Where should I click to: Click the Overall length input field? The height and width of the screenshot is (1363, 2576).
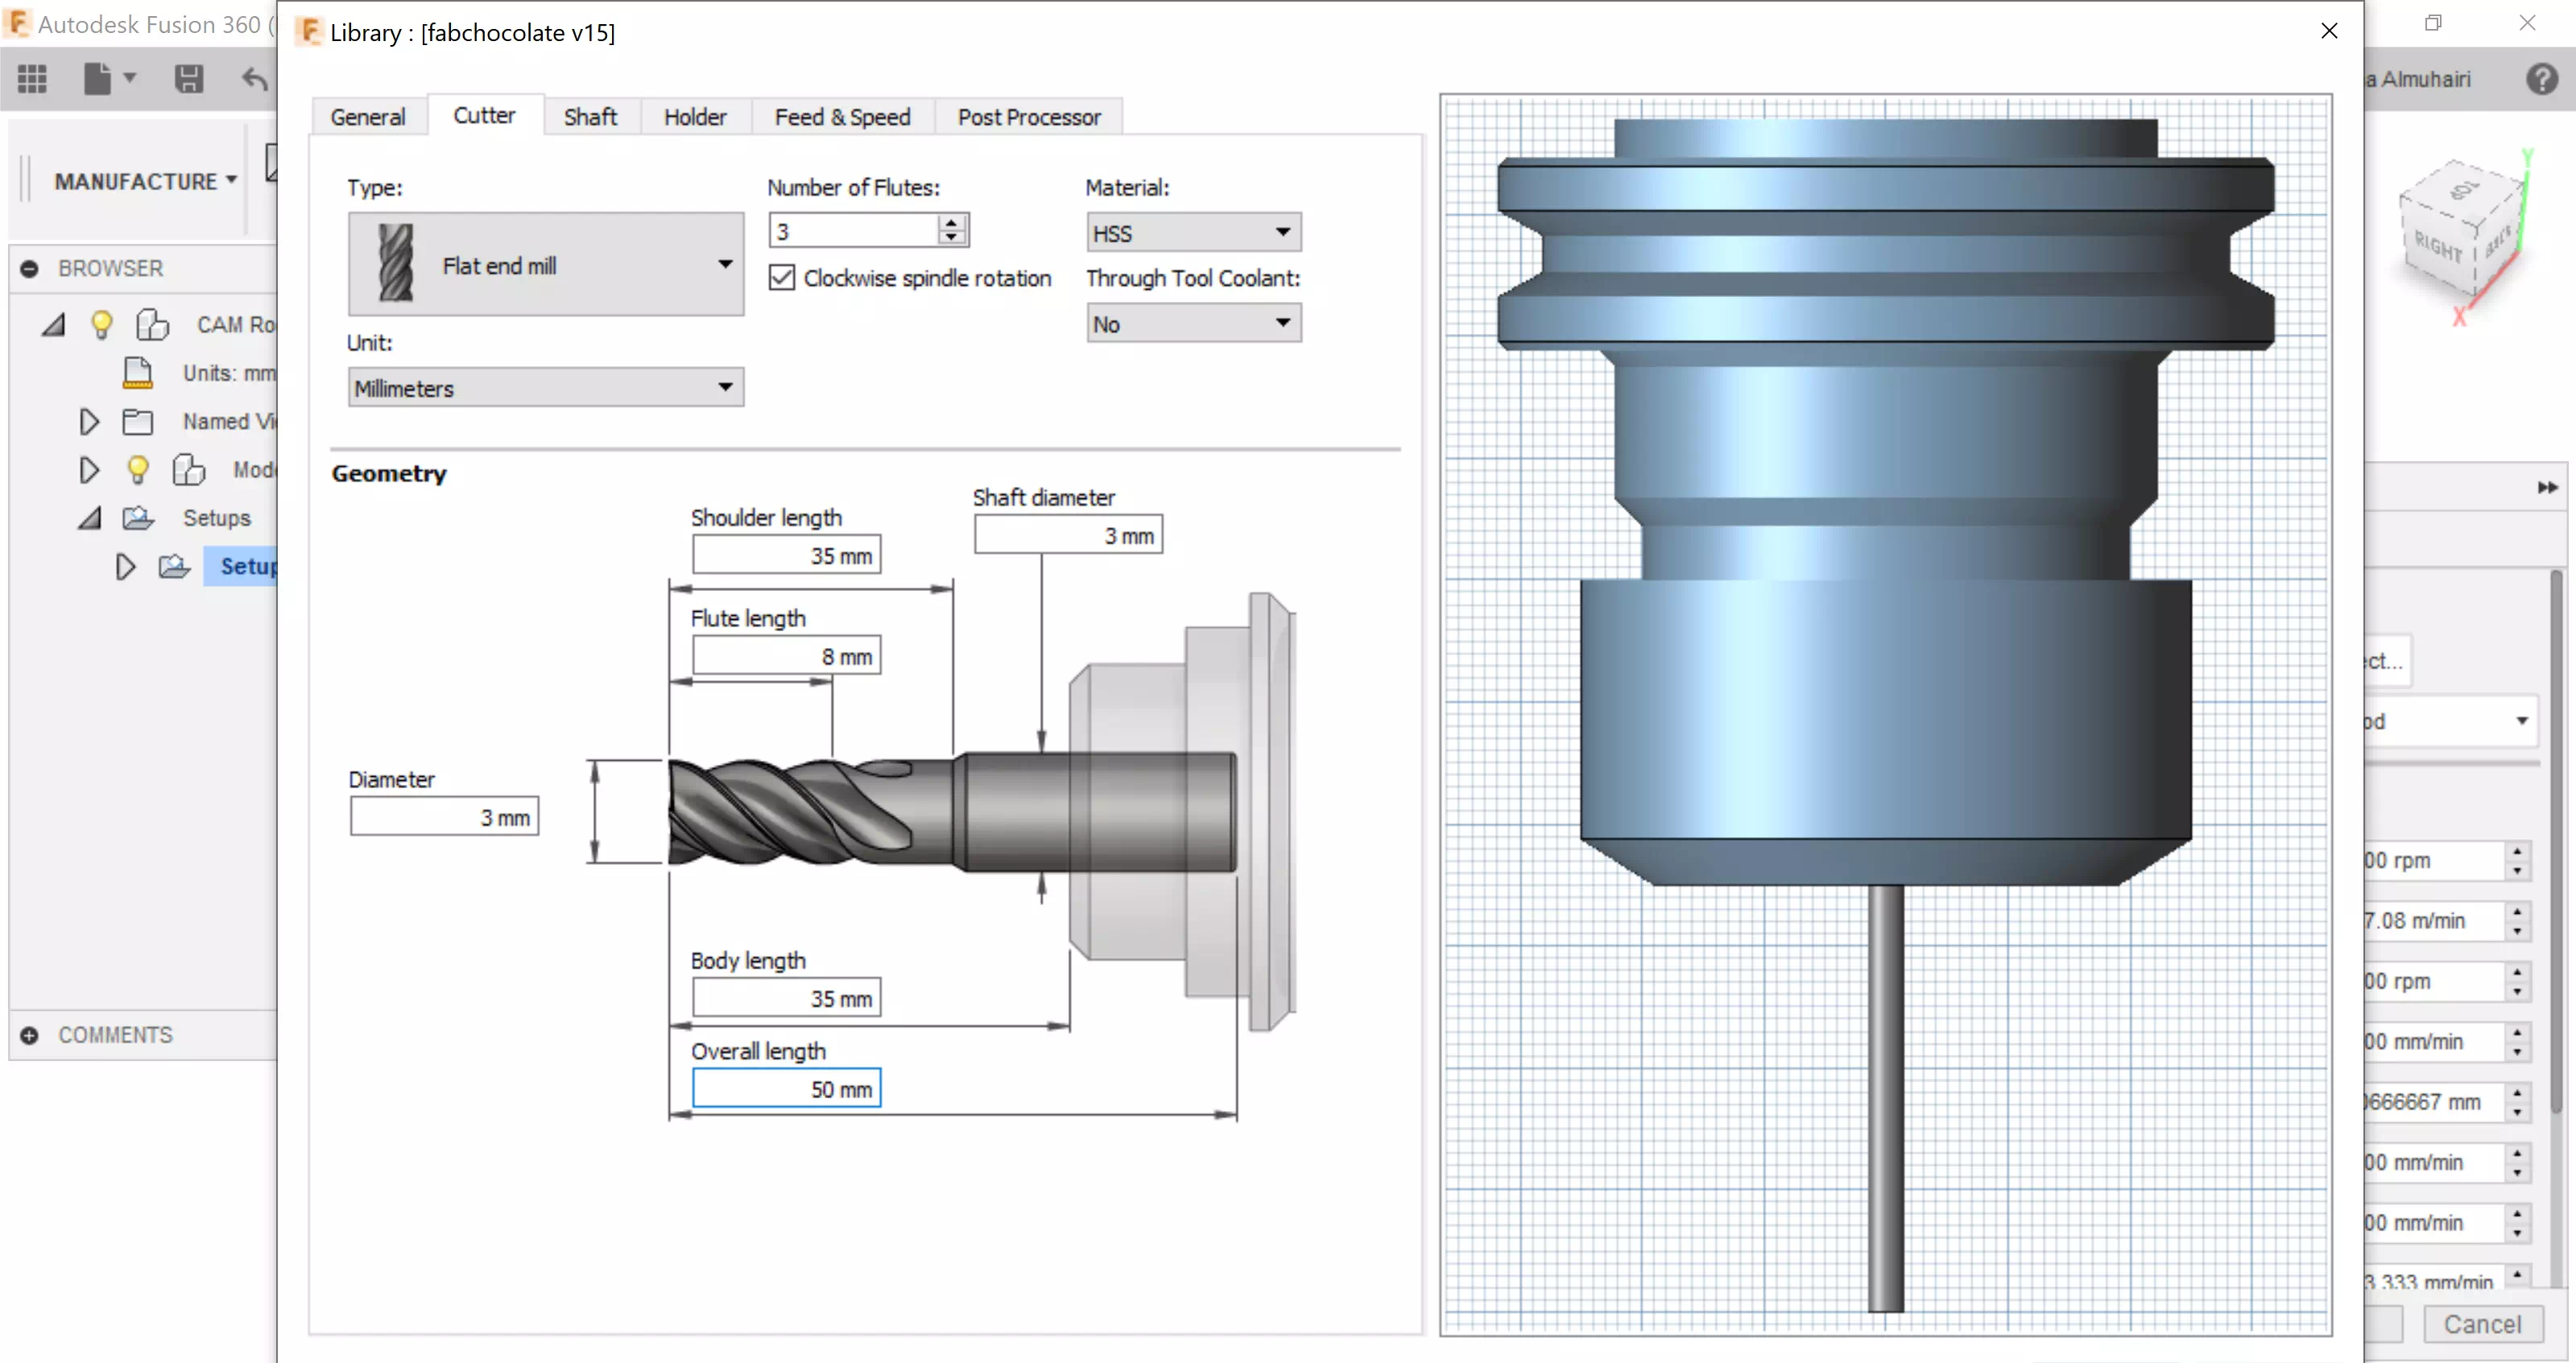tap(786, 1088)
